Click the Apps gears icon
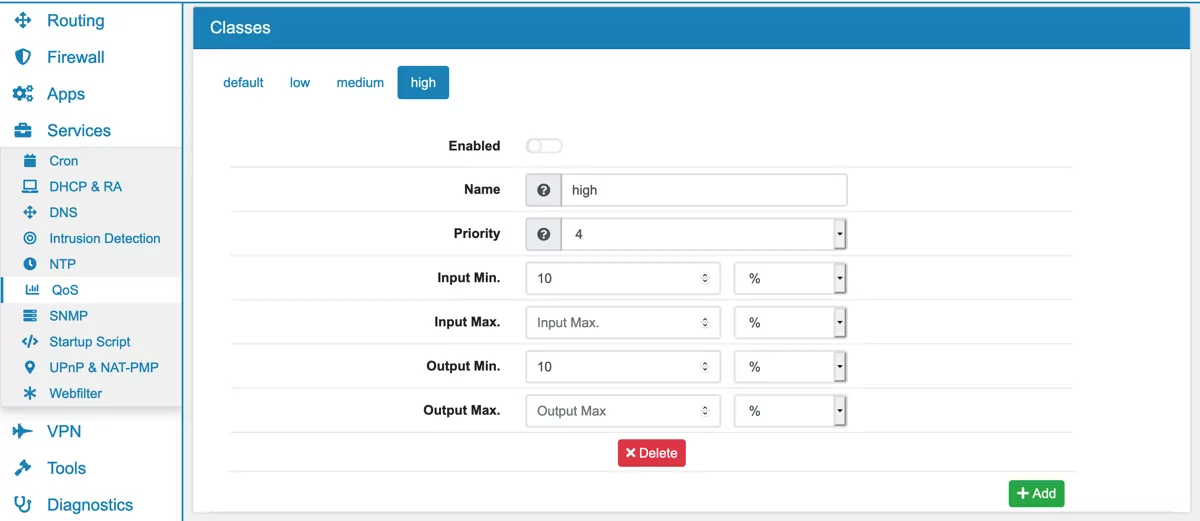Image resolution: width=1200 pixels, height=521 pixels. [22, 94]
